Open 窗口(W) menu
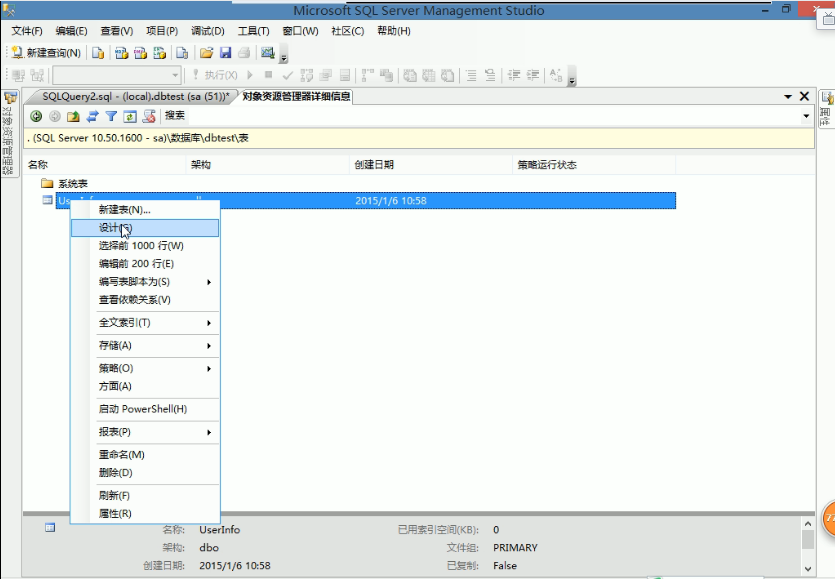Viewport: 835px width, 579px height. [x=300, y=31]
